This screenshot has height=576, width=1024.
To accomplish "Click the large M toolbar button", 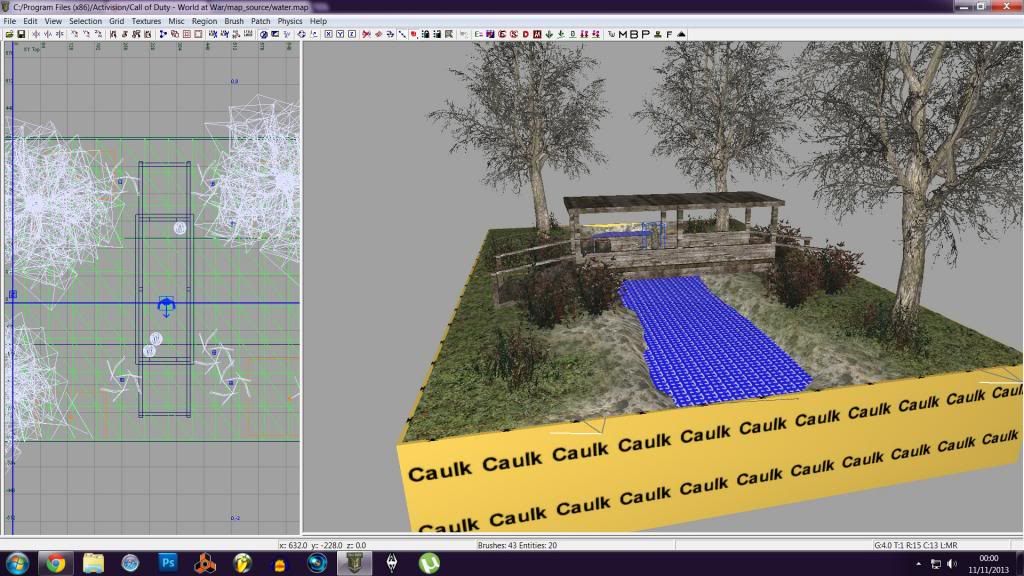I will point(622,34).
